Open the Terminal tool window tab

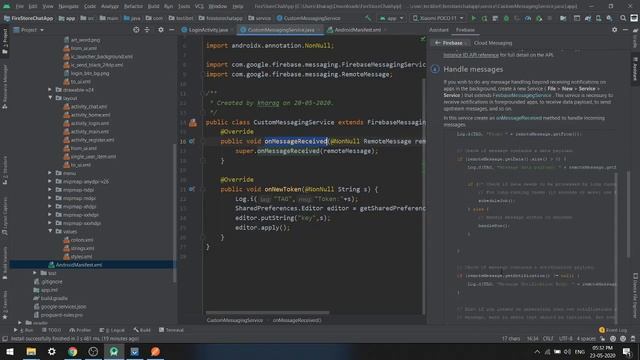point(171,330)
